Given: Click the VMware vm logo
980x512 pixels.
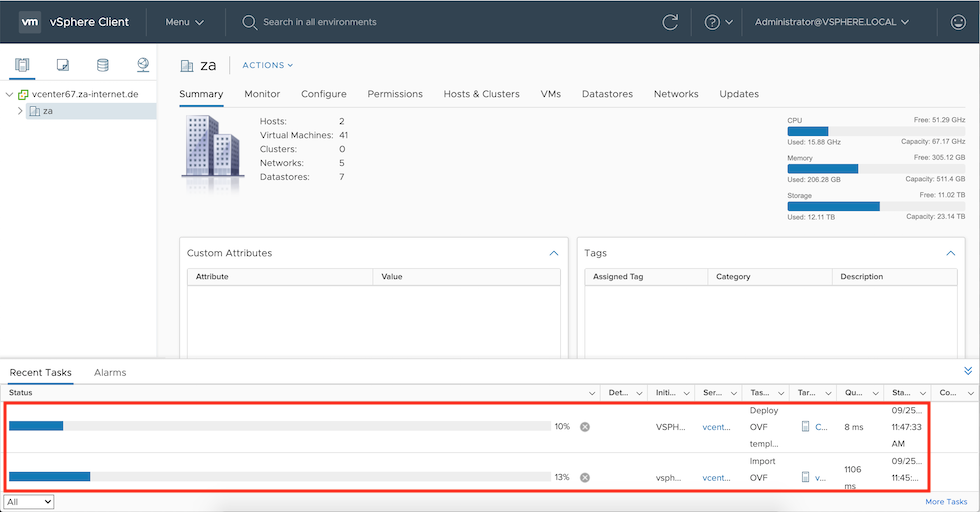Looking at the screenshot, I should (x=30, y=22).
